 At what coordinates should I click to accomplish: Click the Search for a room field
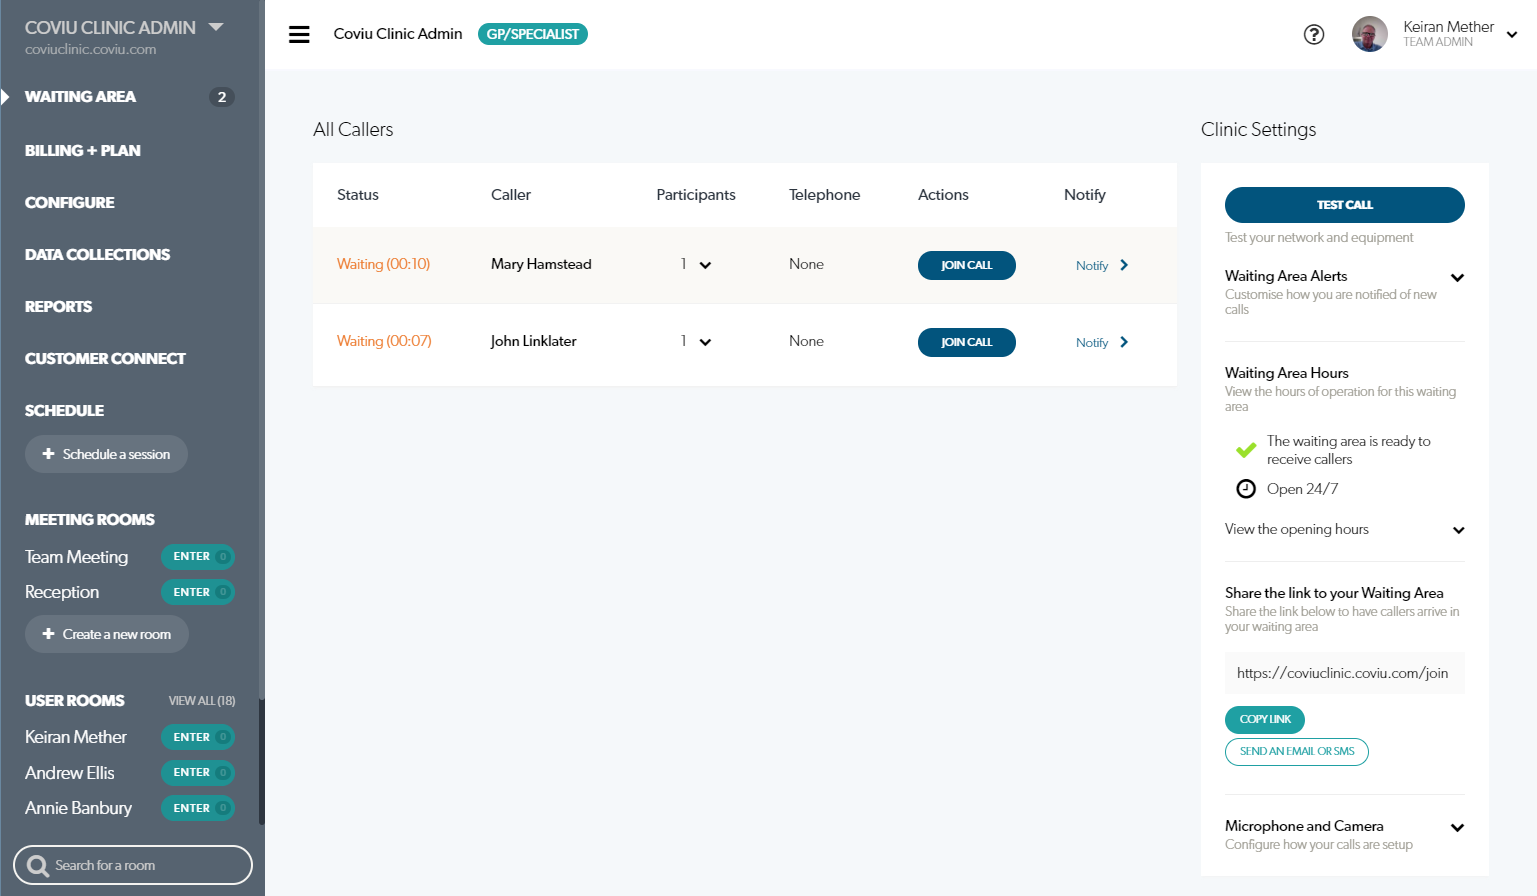pyautogui.click(x=133, y=865)
